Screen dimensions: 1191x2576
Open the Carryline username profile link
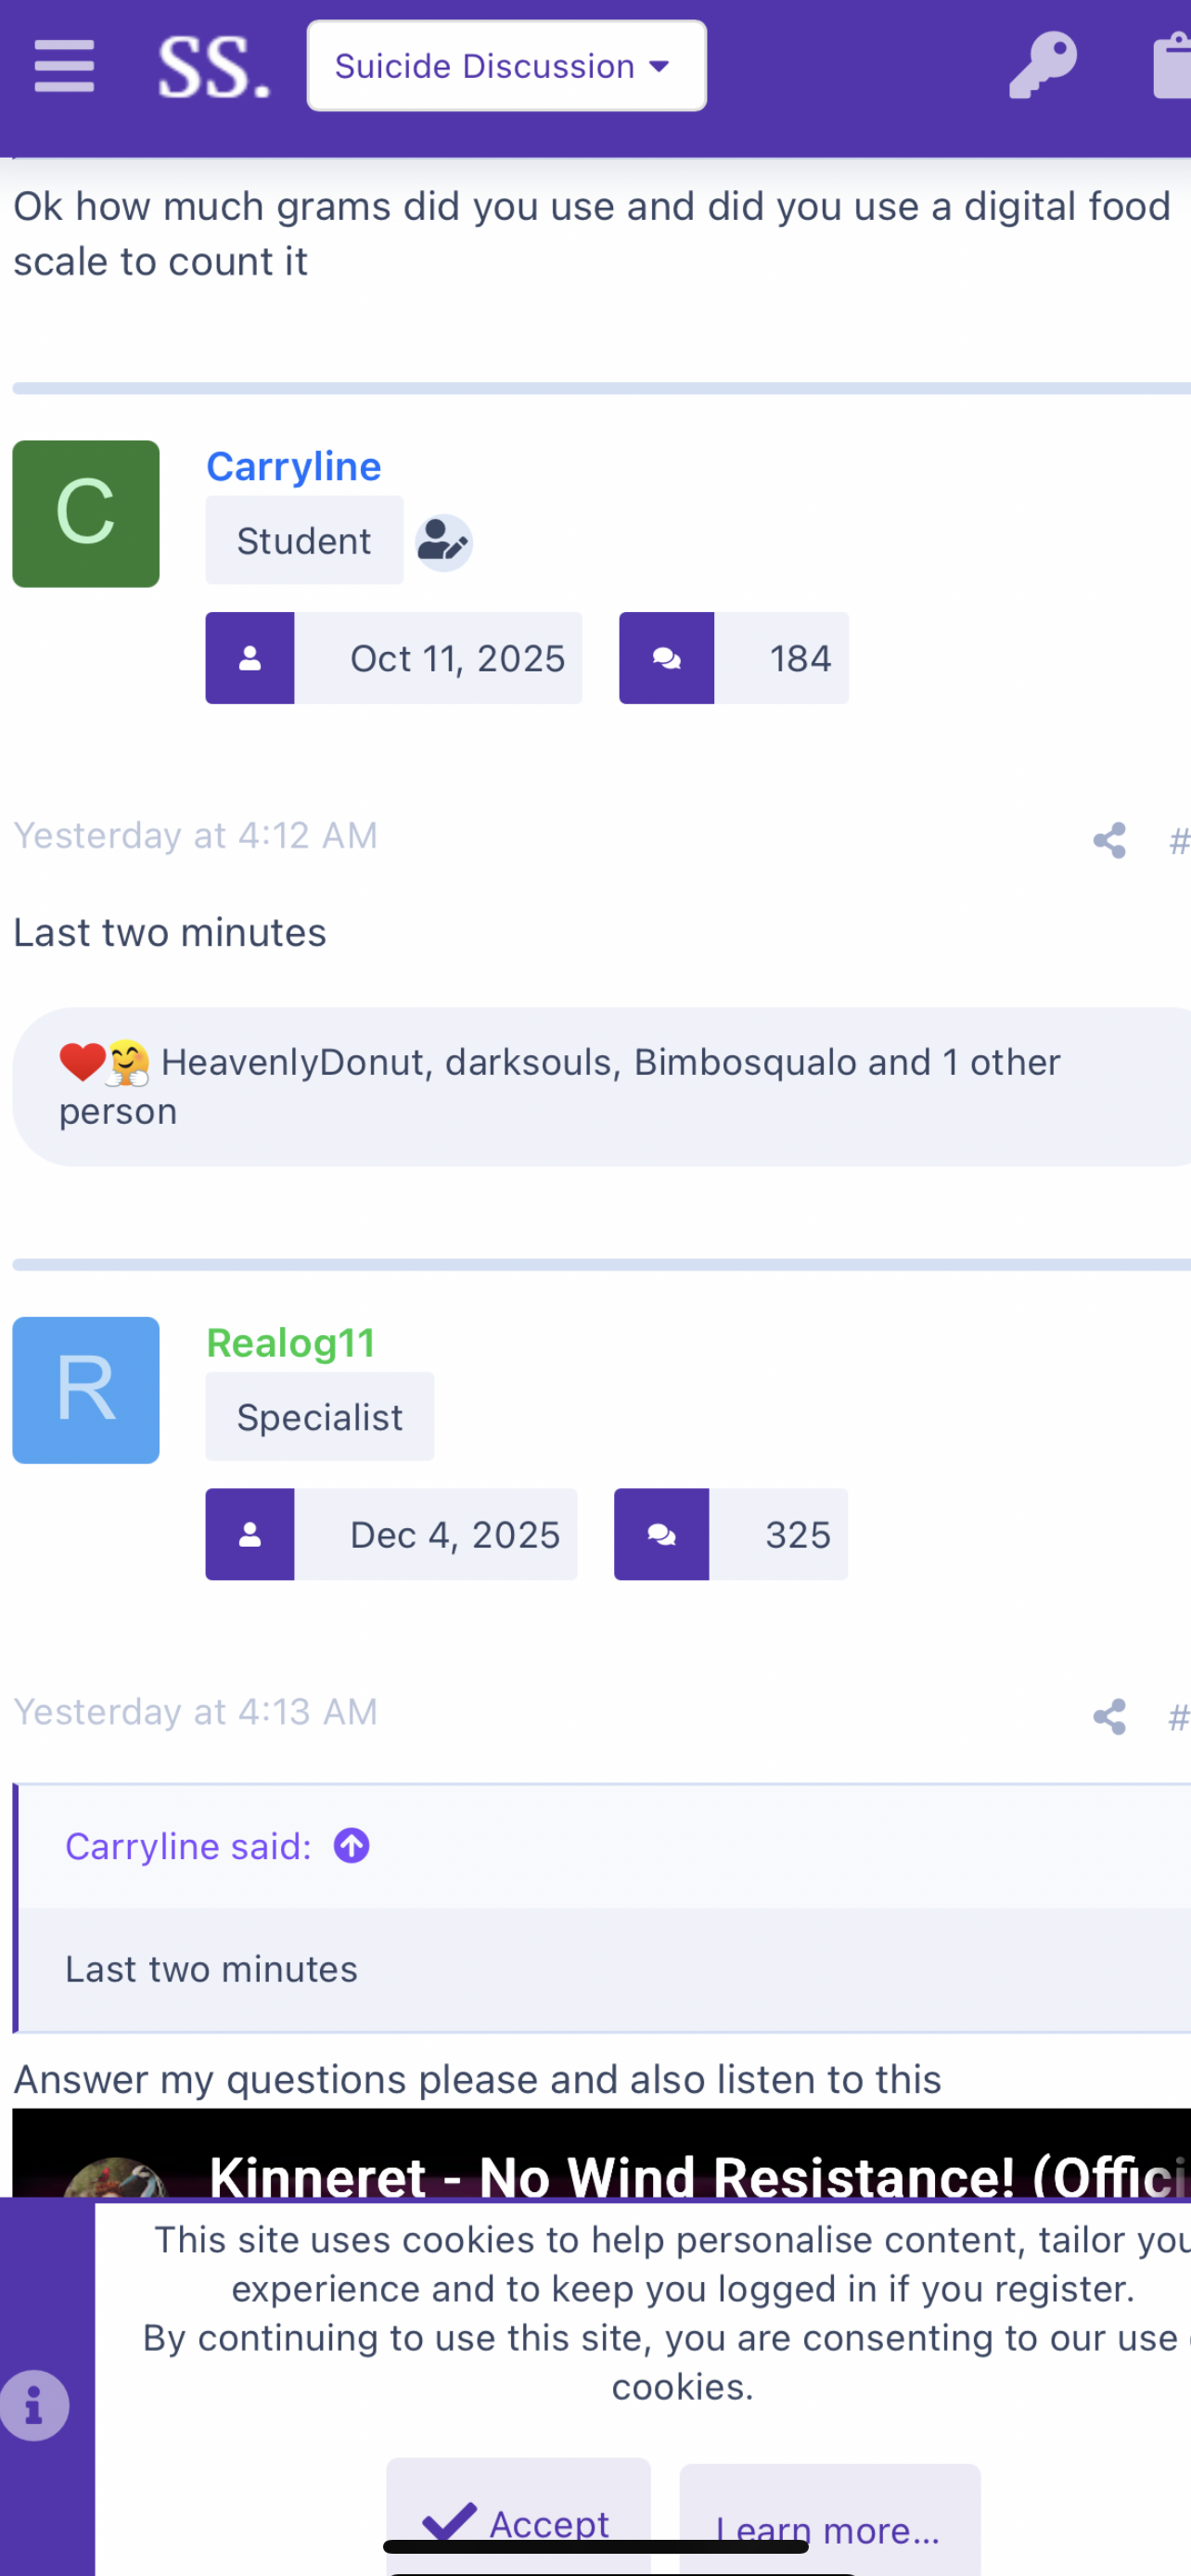click(293, 467)
